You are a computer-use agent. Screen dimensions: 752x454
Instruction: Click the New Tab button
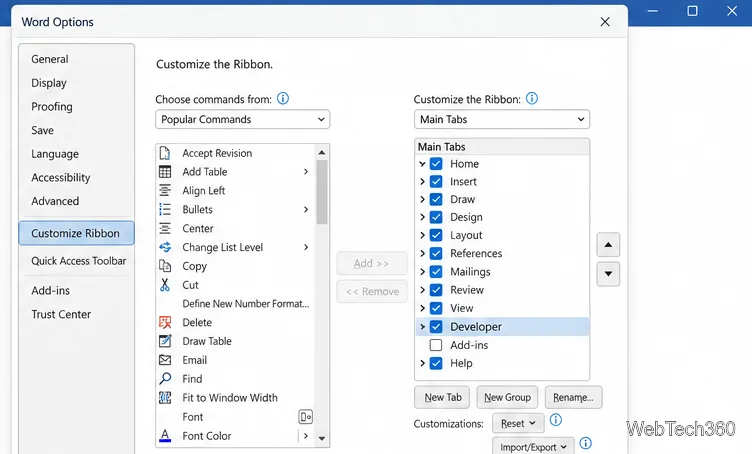442,397
